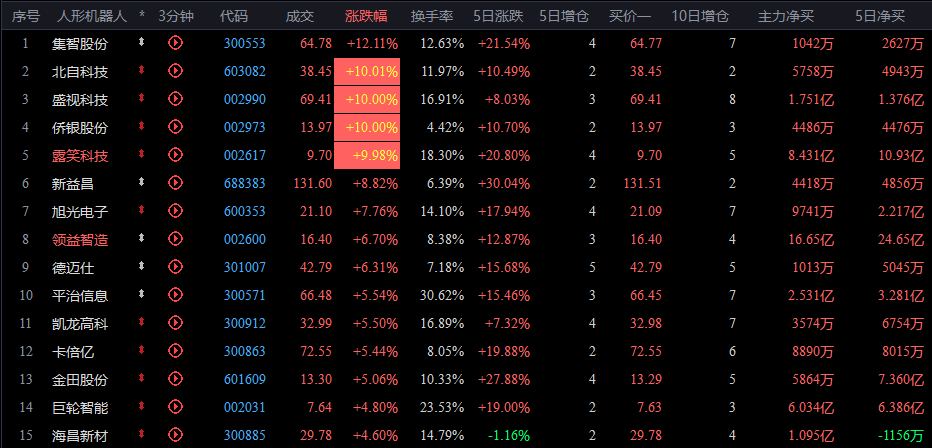Click the marker icon beside 平治信息

[141, 294]
